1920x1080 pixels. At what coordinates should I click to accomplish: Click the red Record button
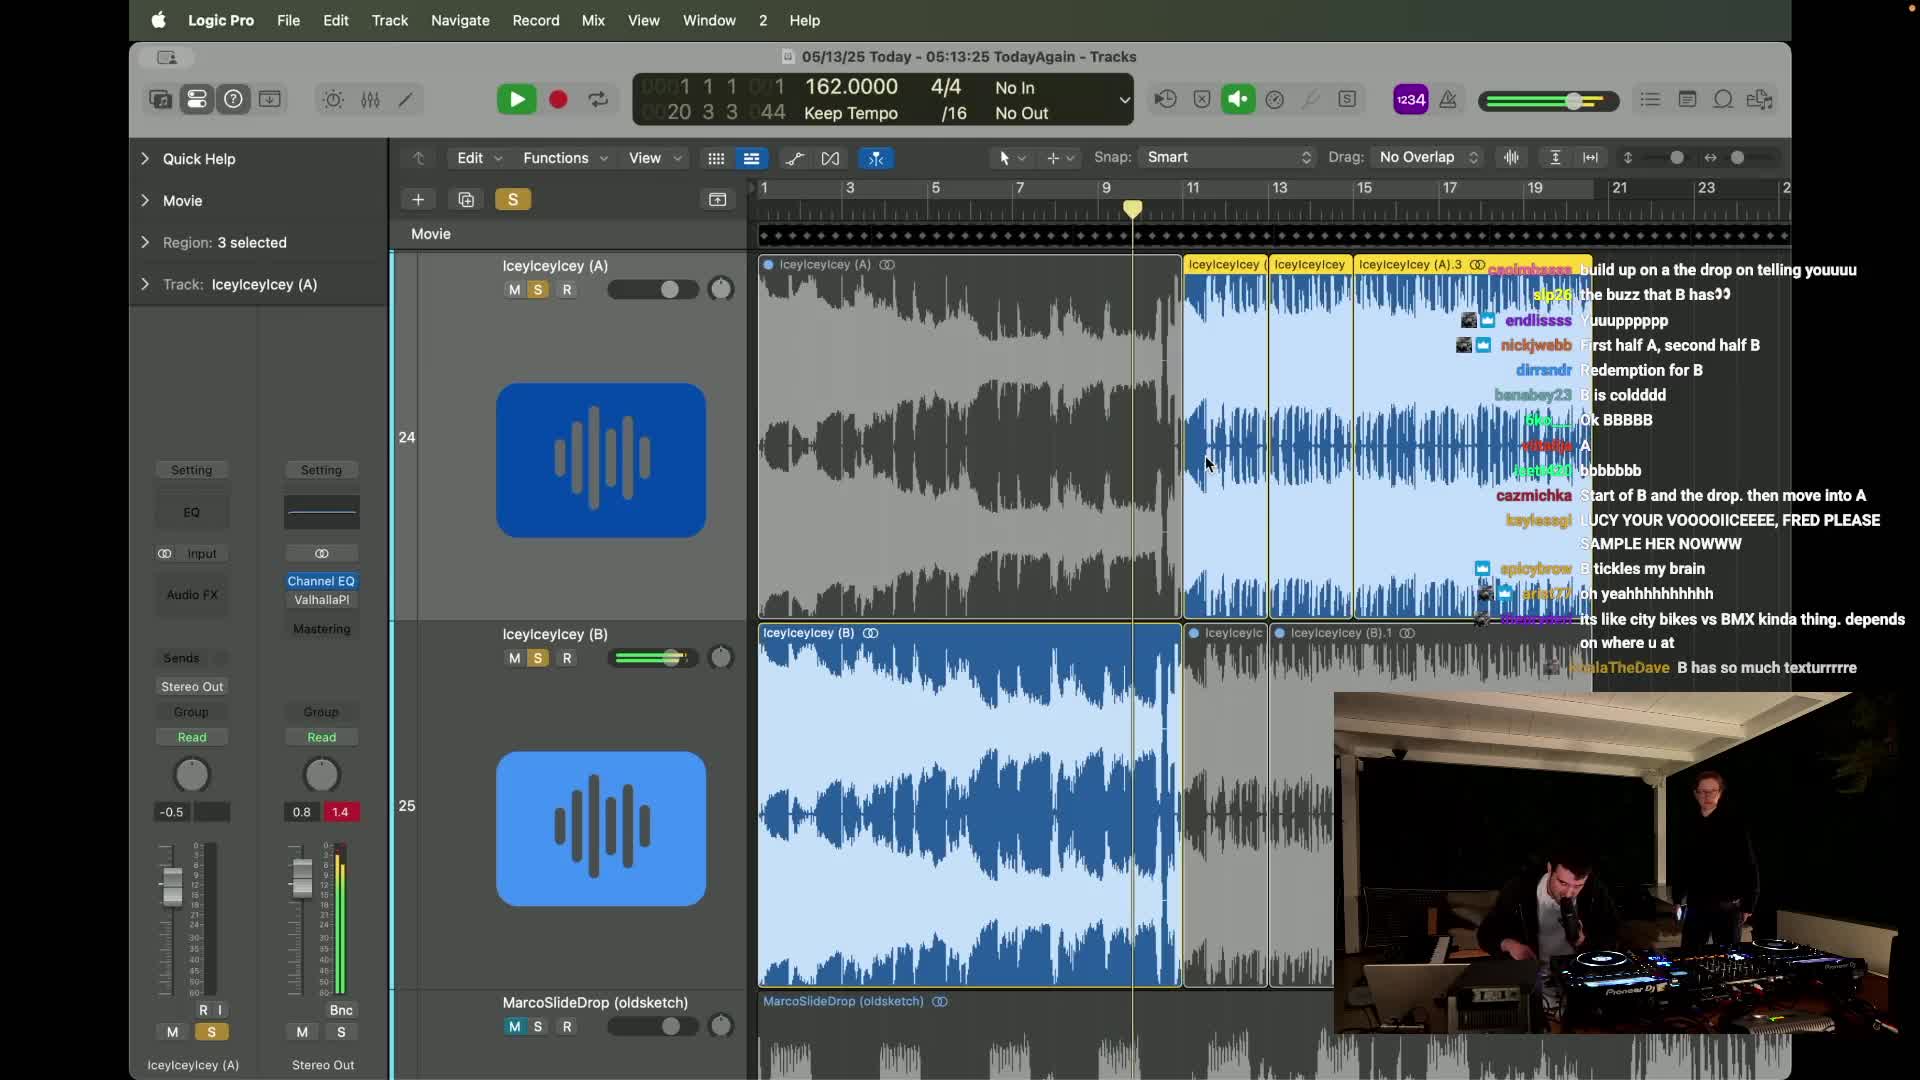[x=558, y=99]
